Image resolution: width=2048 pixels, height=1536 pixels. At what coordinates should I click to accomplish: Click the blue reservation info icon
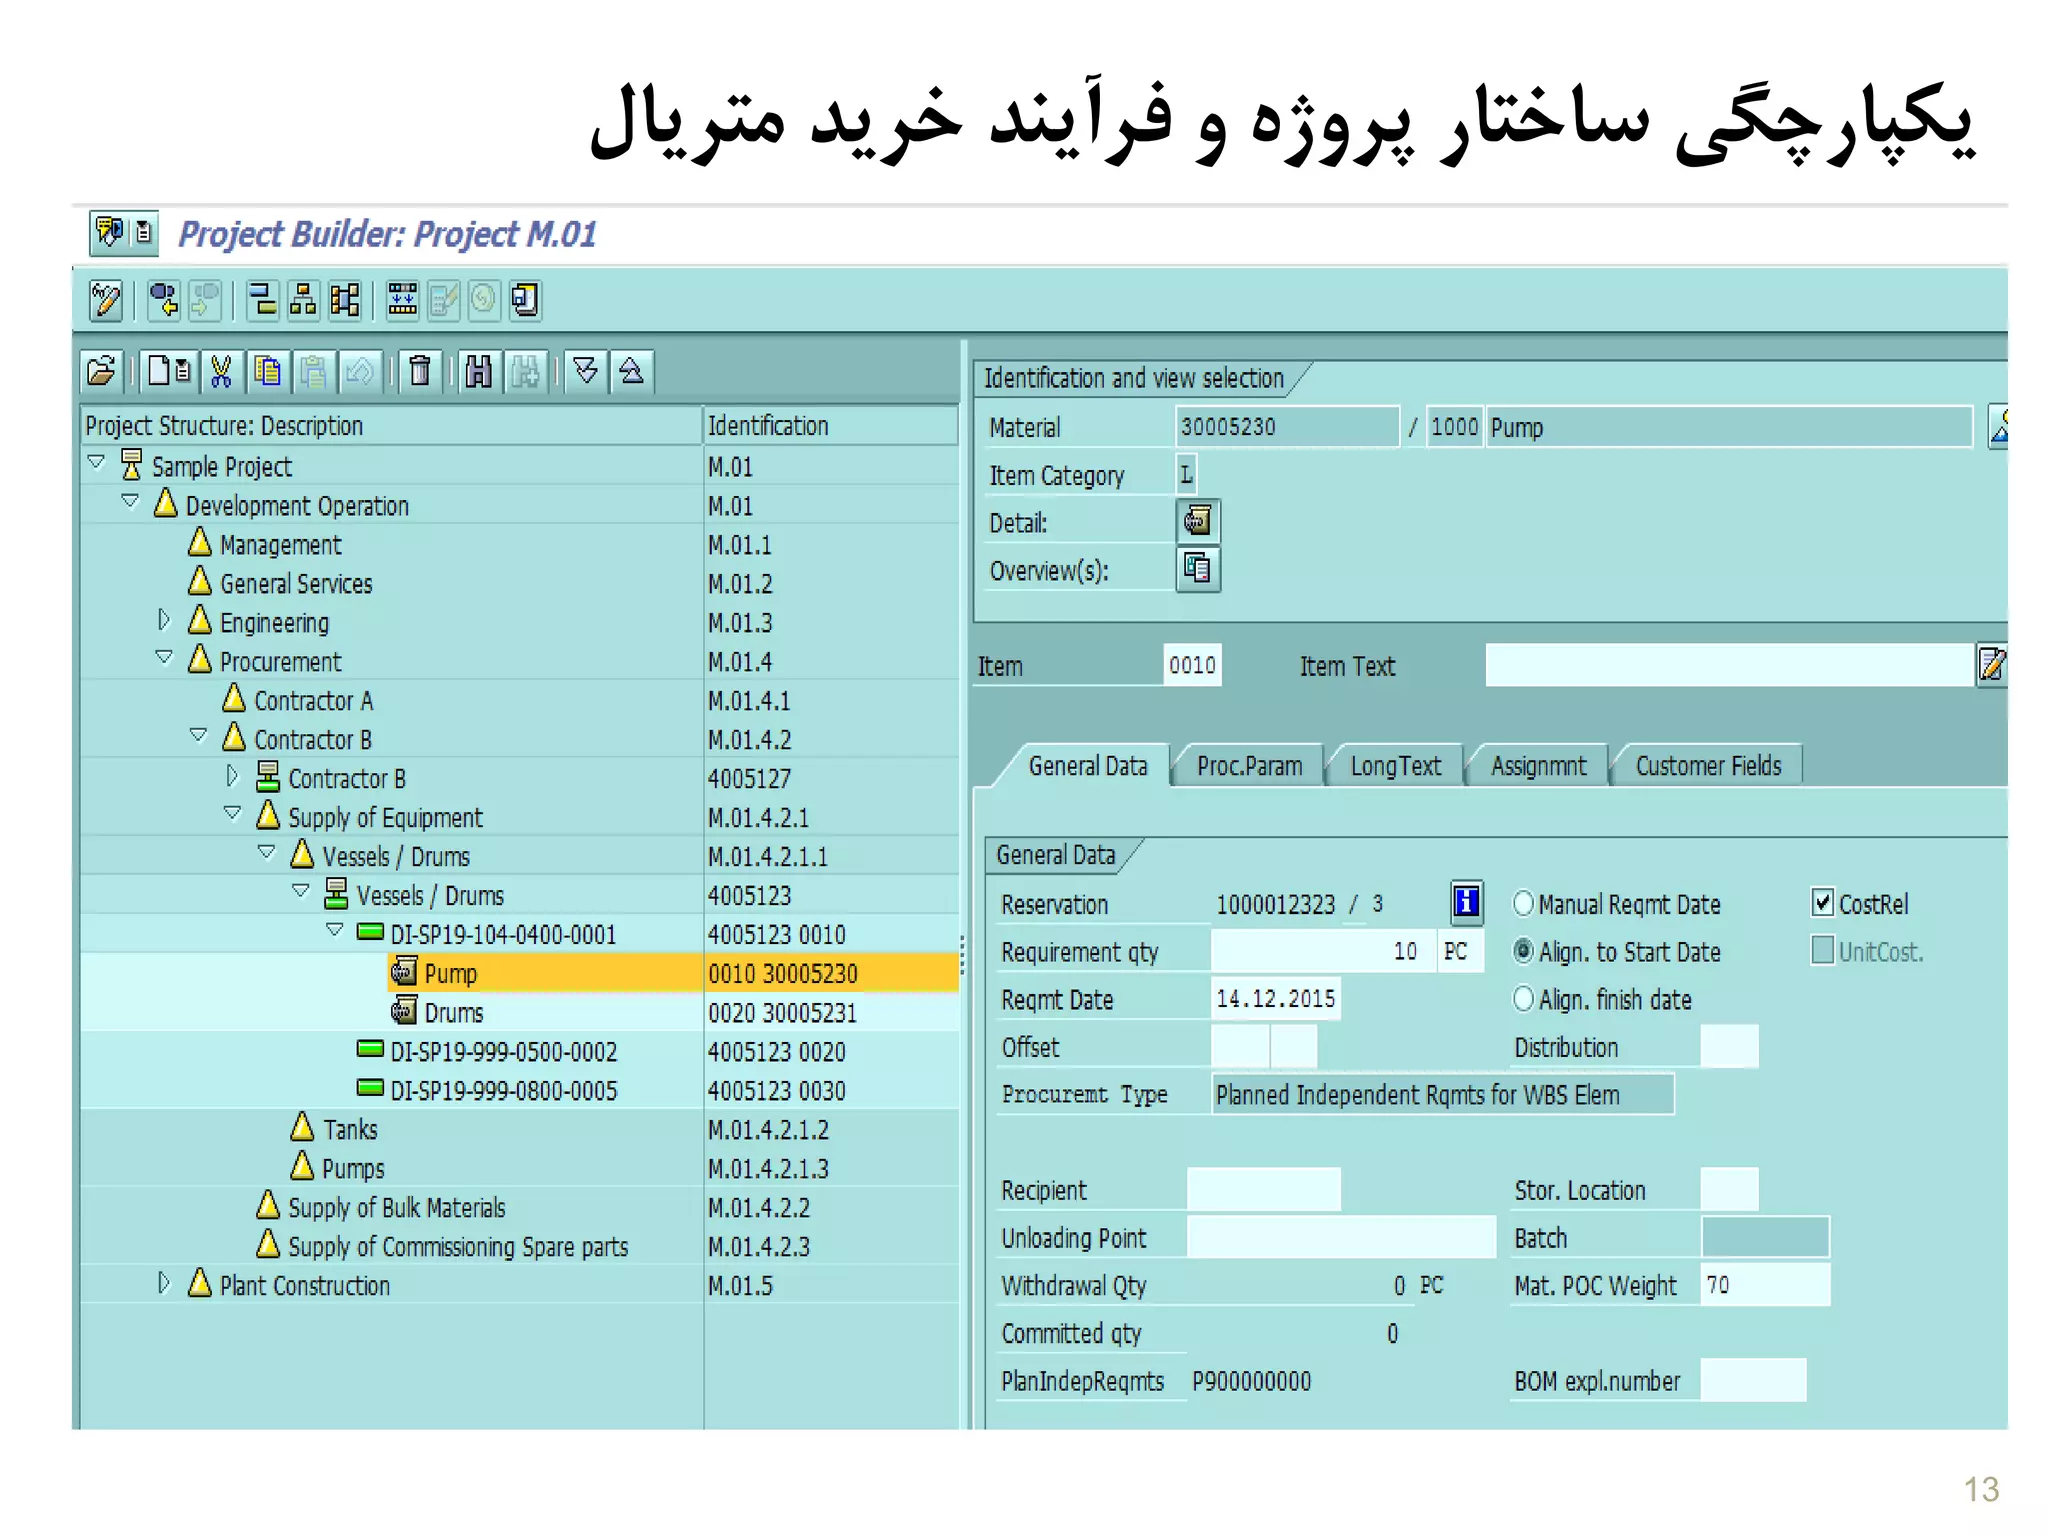(1465, 903)
